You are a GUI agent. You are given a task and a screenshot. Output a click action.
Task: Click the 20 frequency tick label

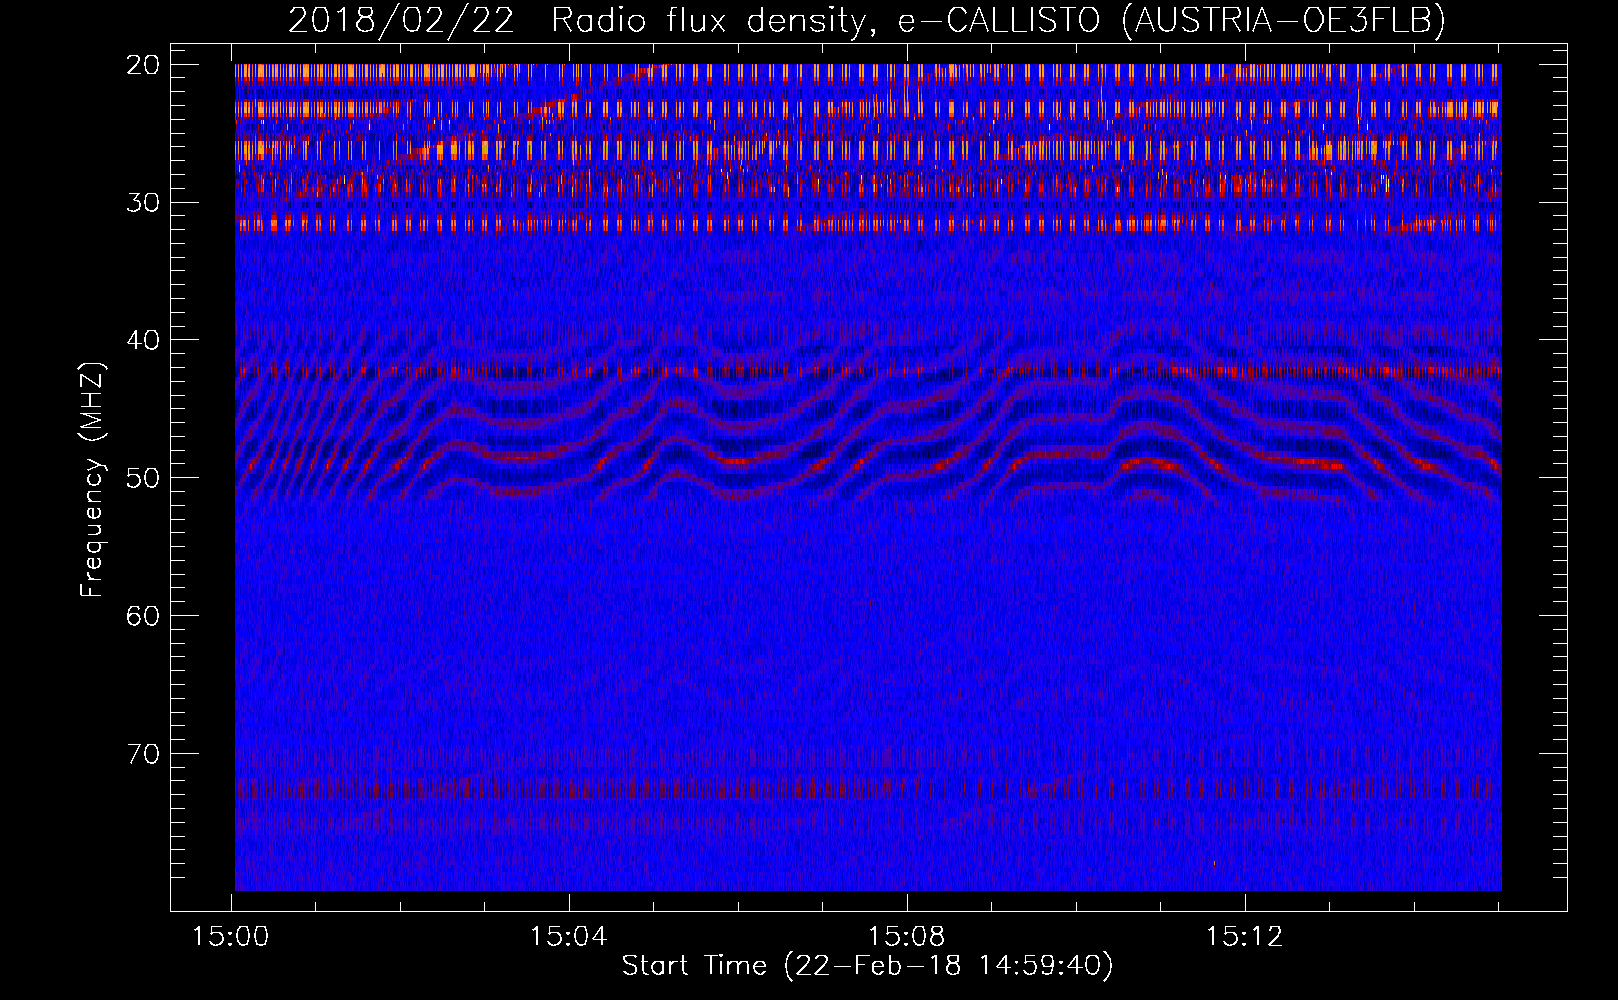point(144,65)
